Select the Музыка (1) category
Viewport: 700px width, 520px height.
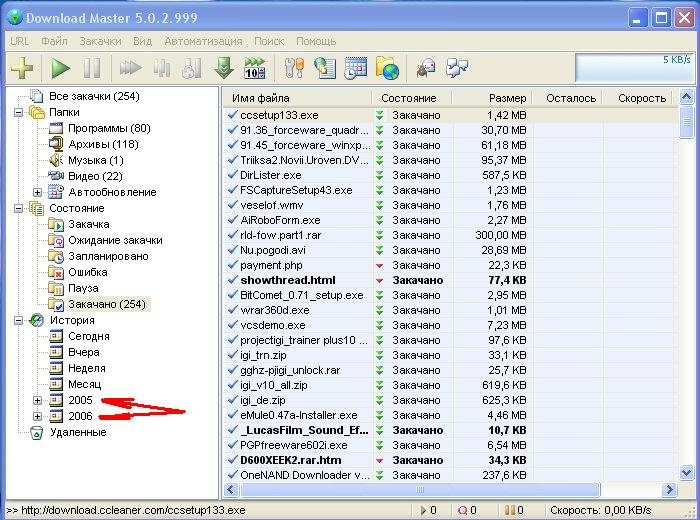pyautogui.click(x=96, y=161)
